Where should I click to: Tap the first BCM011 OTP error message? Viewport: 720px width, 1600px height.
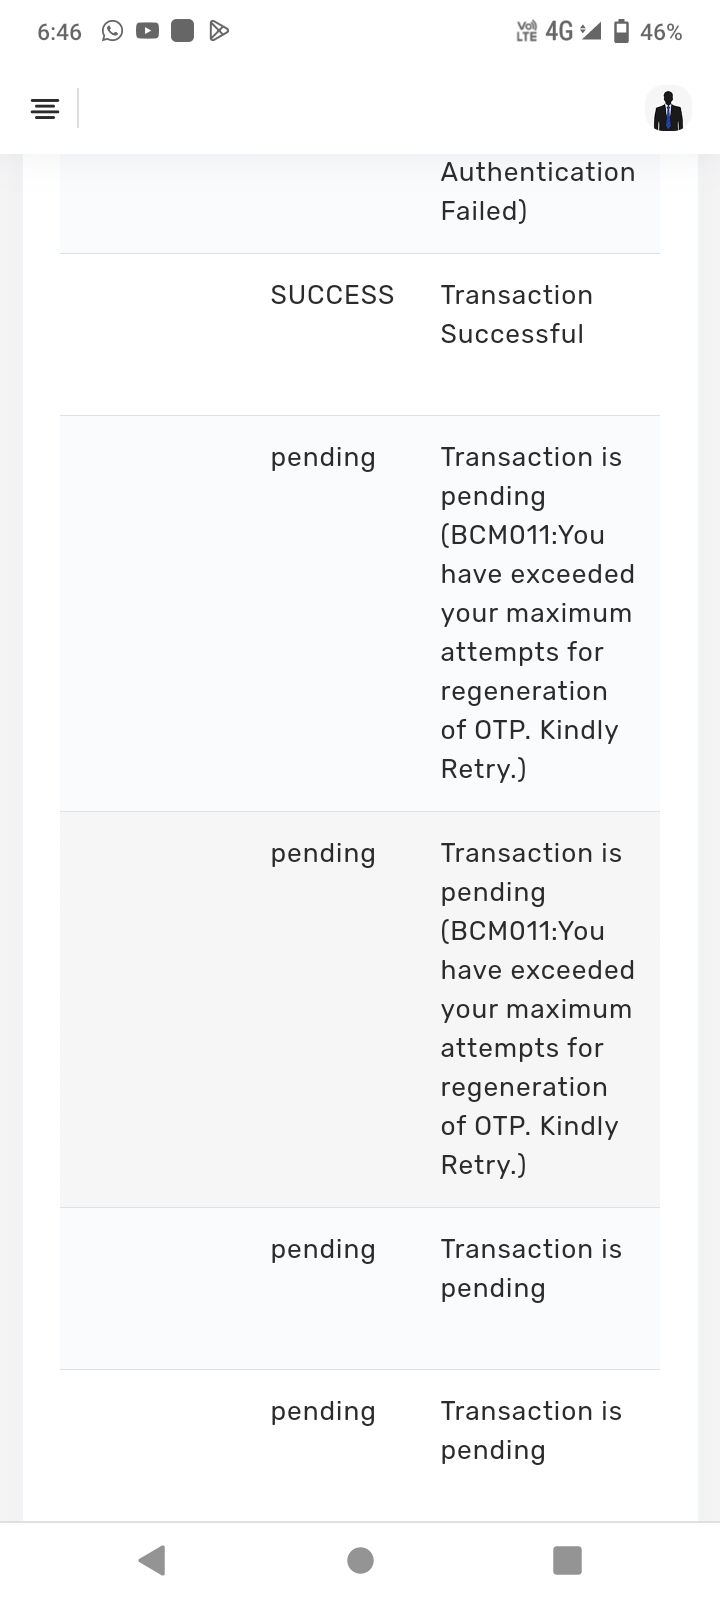click(537, 612)
